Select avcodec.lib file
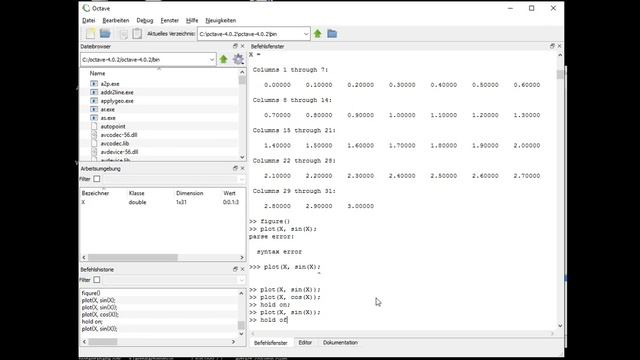This screenshot has height=360, width=640. pos(115,143)
